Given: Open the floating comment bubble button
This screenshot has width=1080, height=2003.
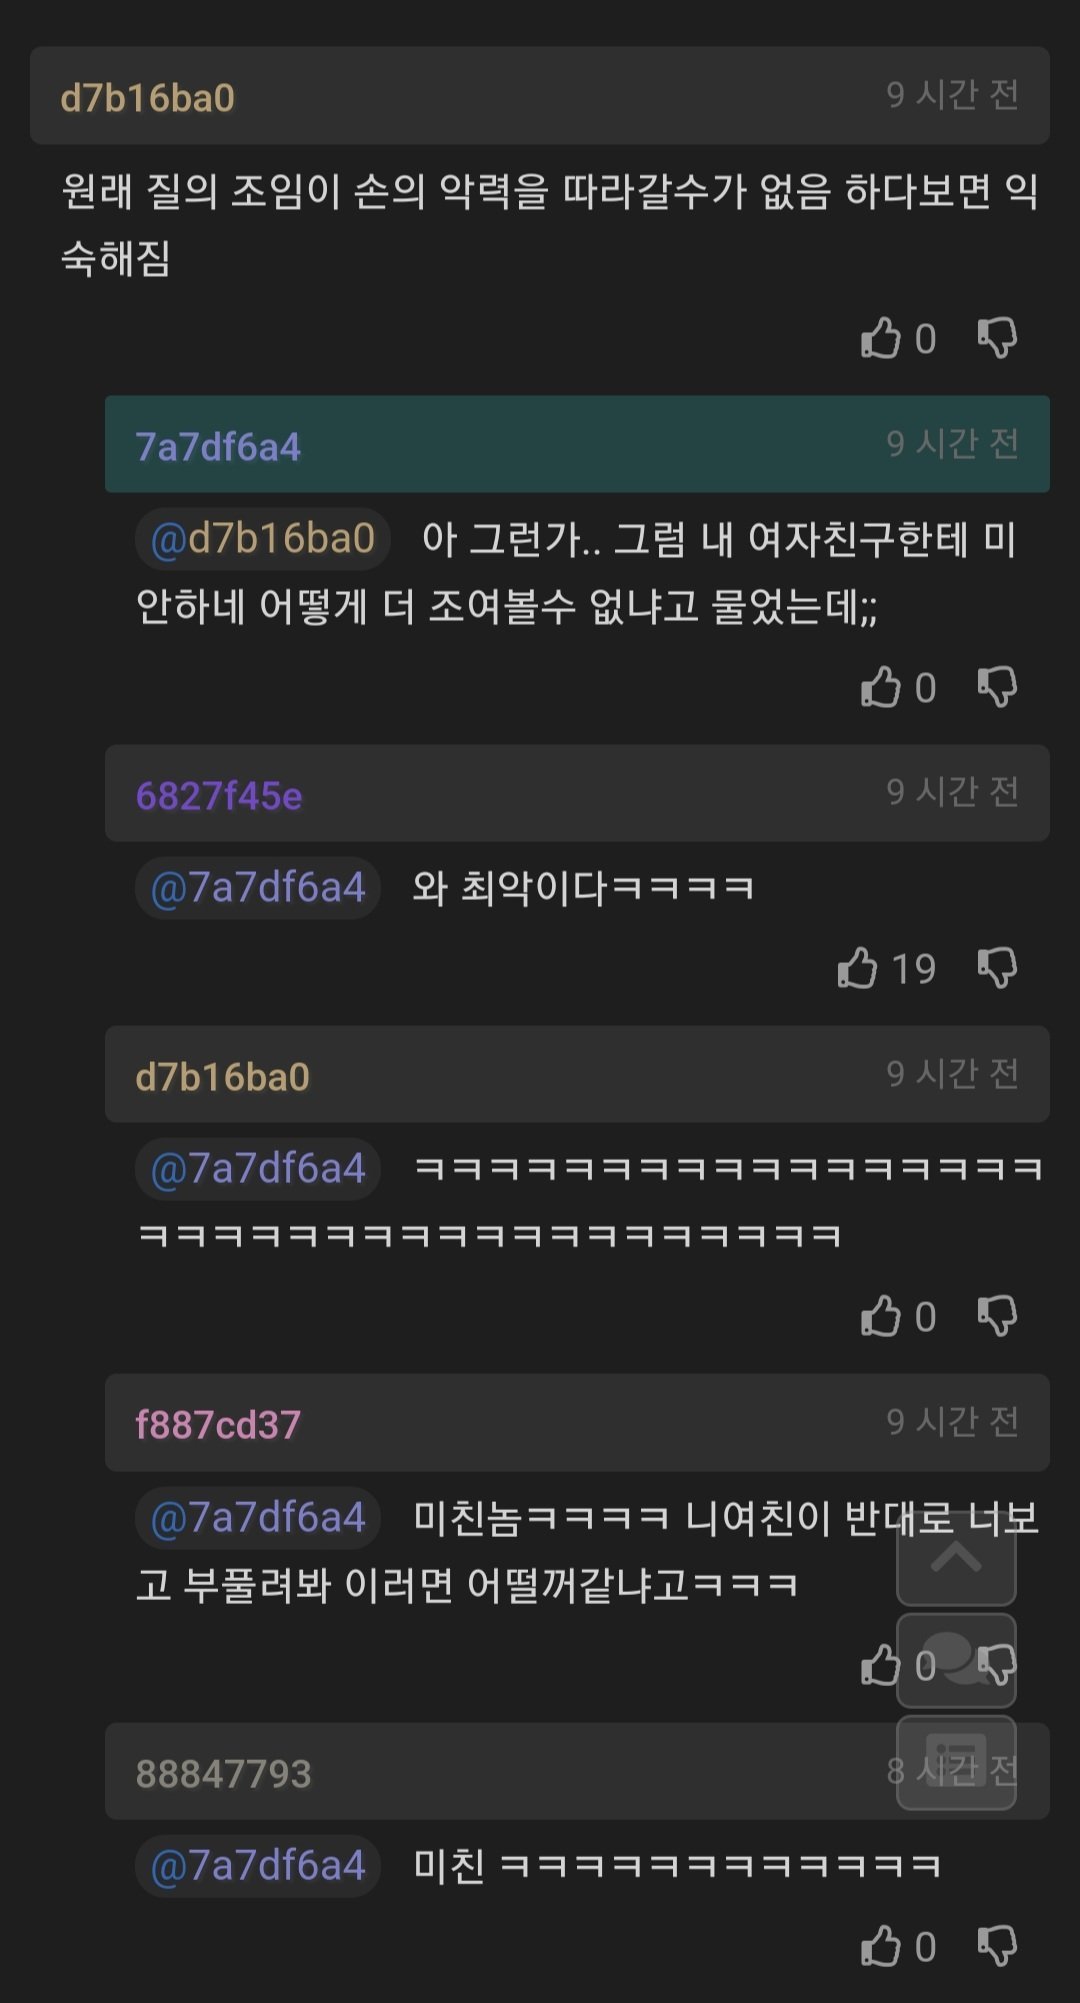Looking at the screenshot, I should point(956,1660).
